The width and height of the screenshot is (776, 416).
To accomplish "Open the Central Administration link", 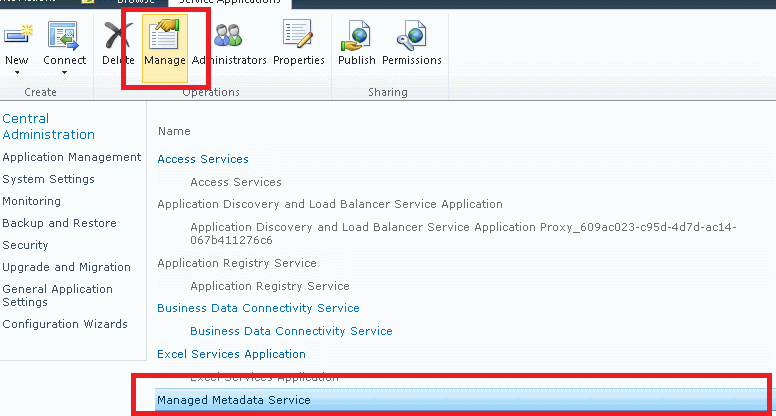I will (x=48, y=127).
